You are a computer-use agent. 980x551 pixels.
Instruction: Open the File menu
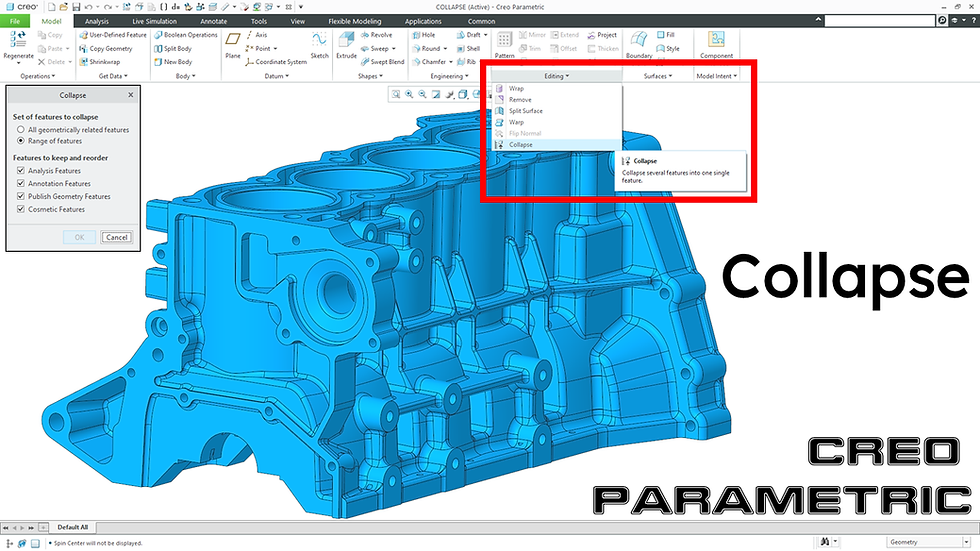[14, 21]
